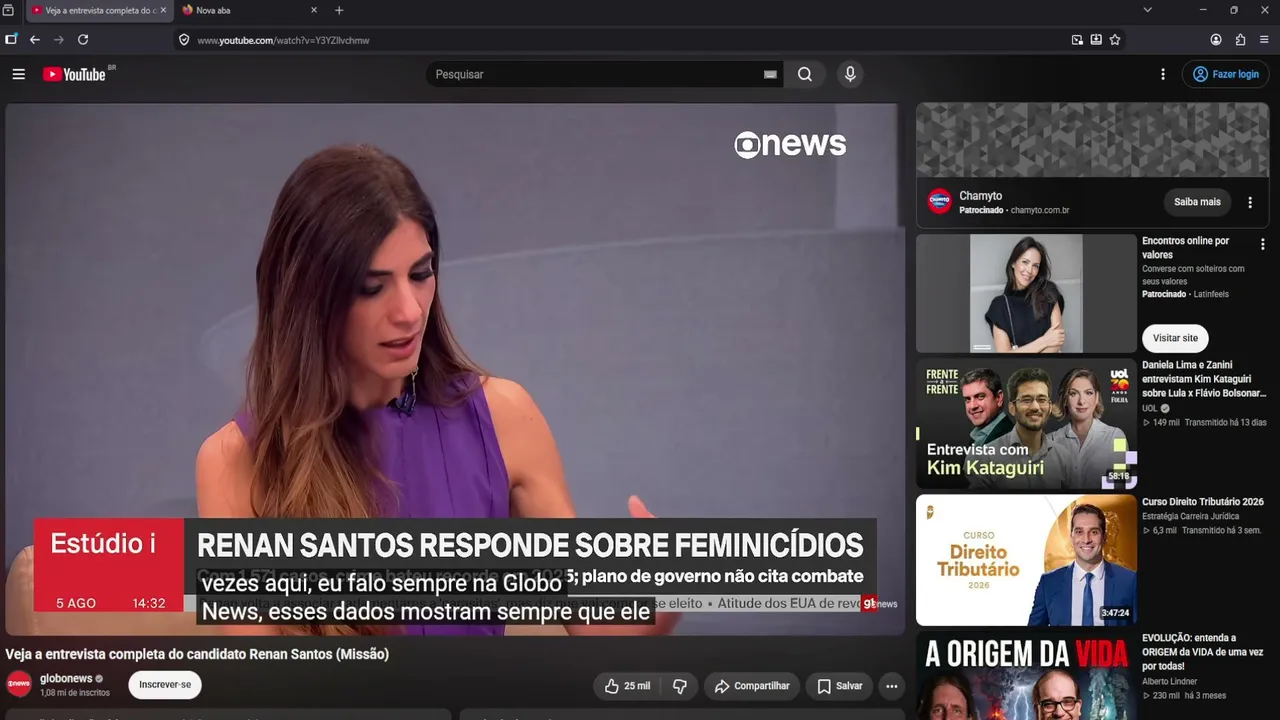1280x720 pixels.
Task: Click the Chamyto ad channel logo
Action: click(x=940, y=202)
